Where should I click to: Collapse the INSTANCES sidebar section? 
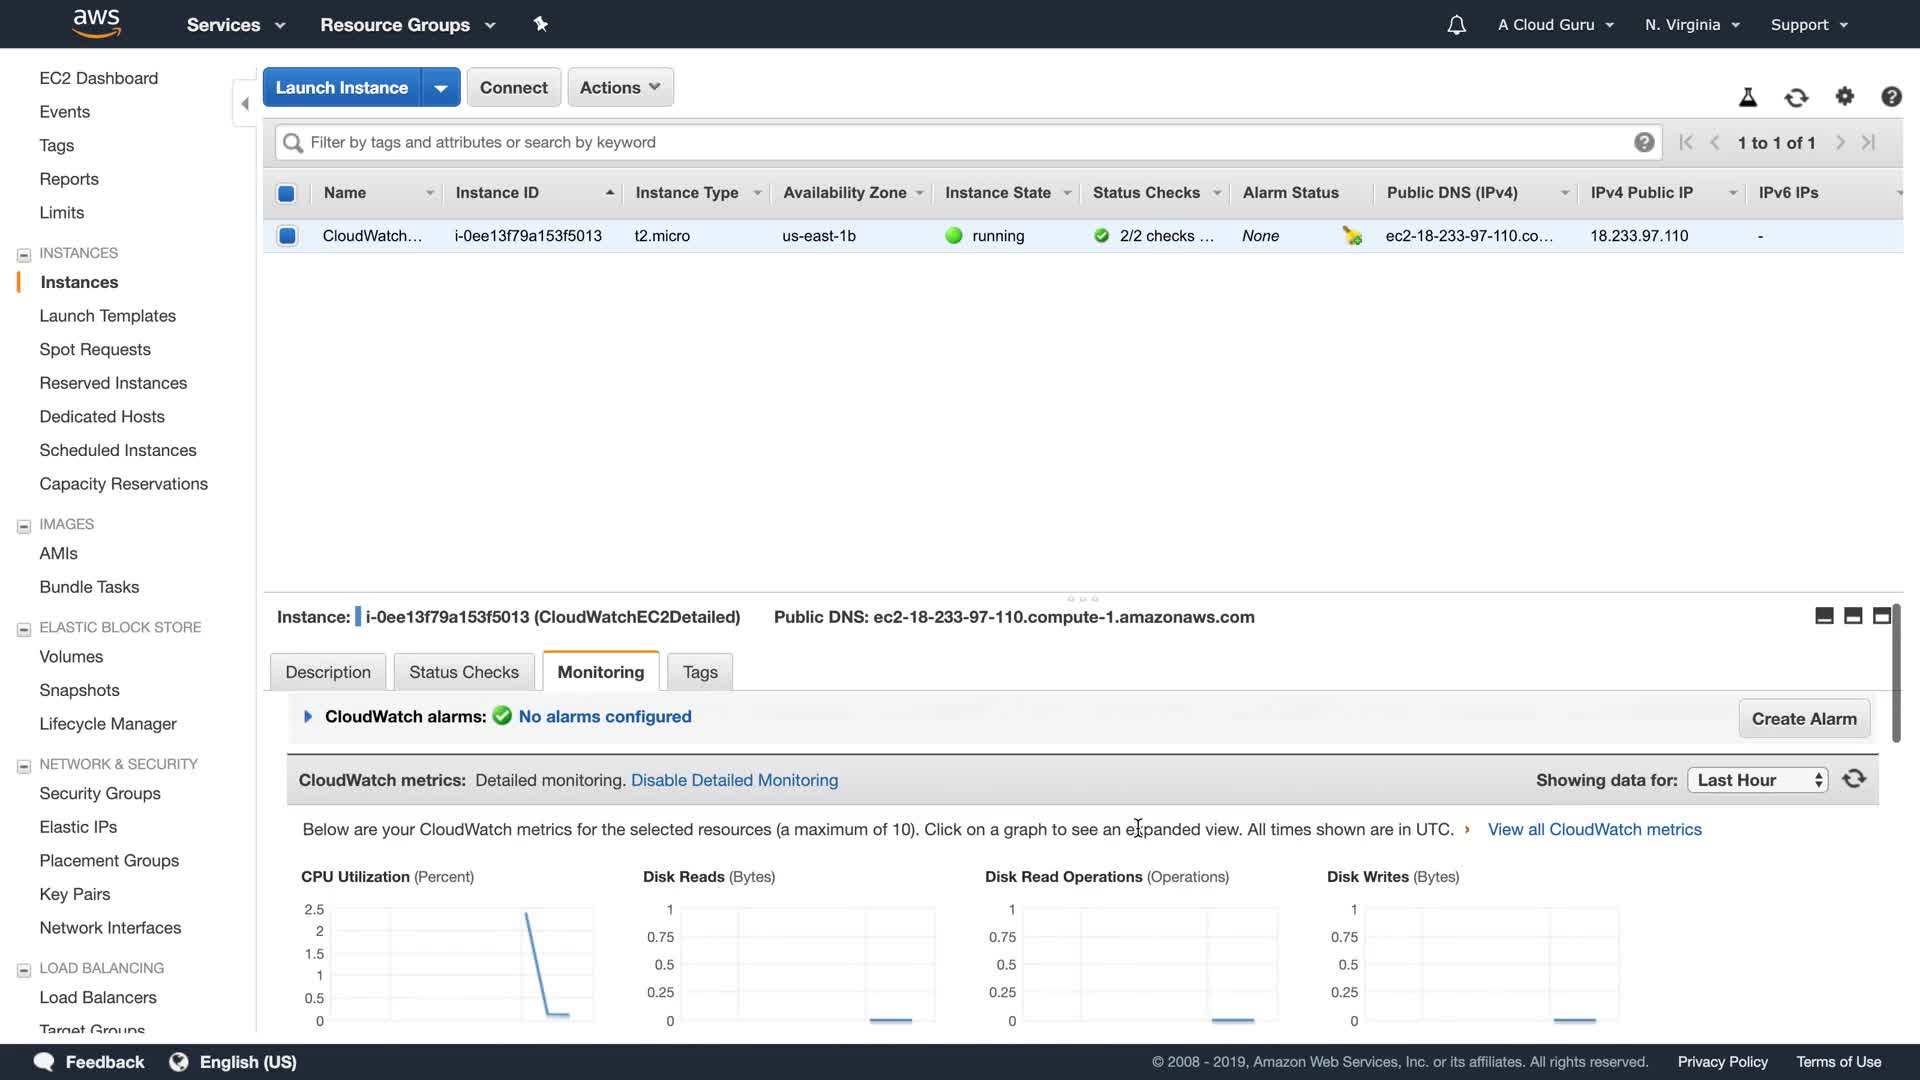pyautogui.click(x=24, y=254)
